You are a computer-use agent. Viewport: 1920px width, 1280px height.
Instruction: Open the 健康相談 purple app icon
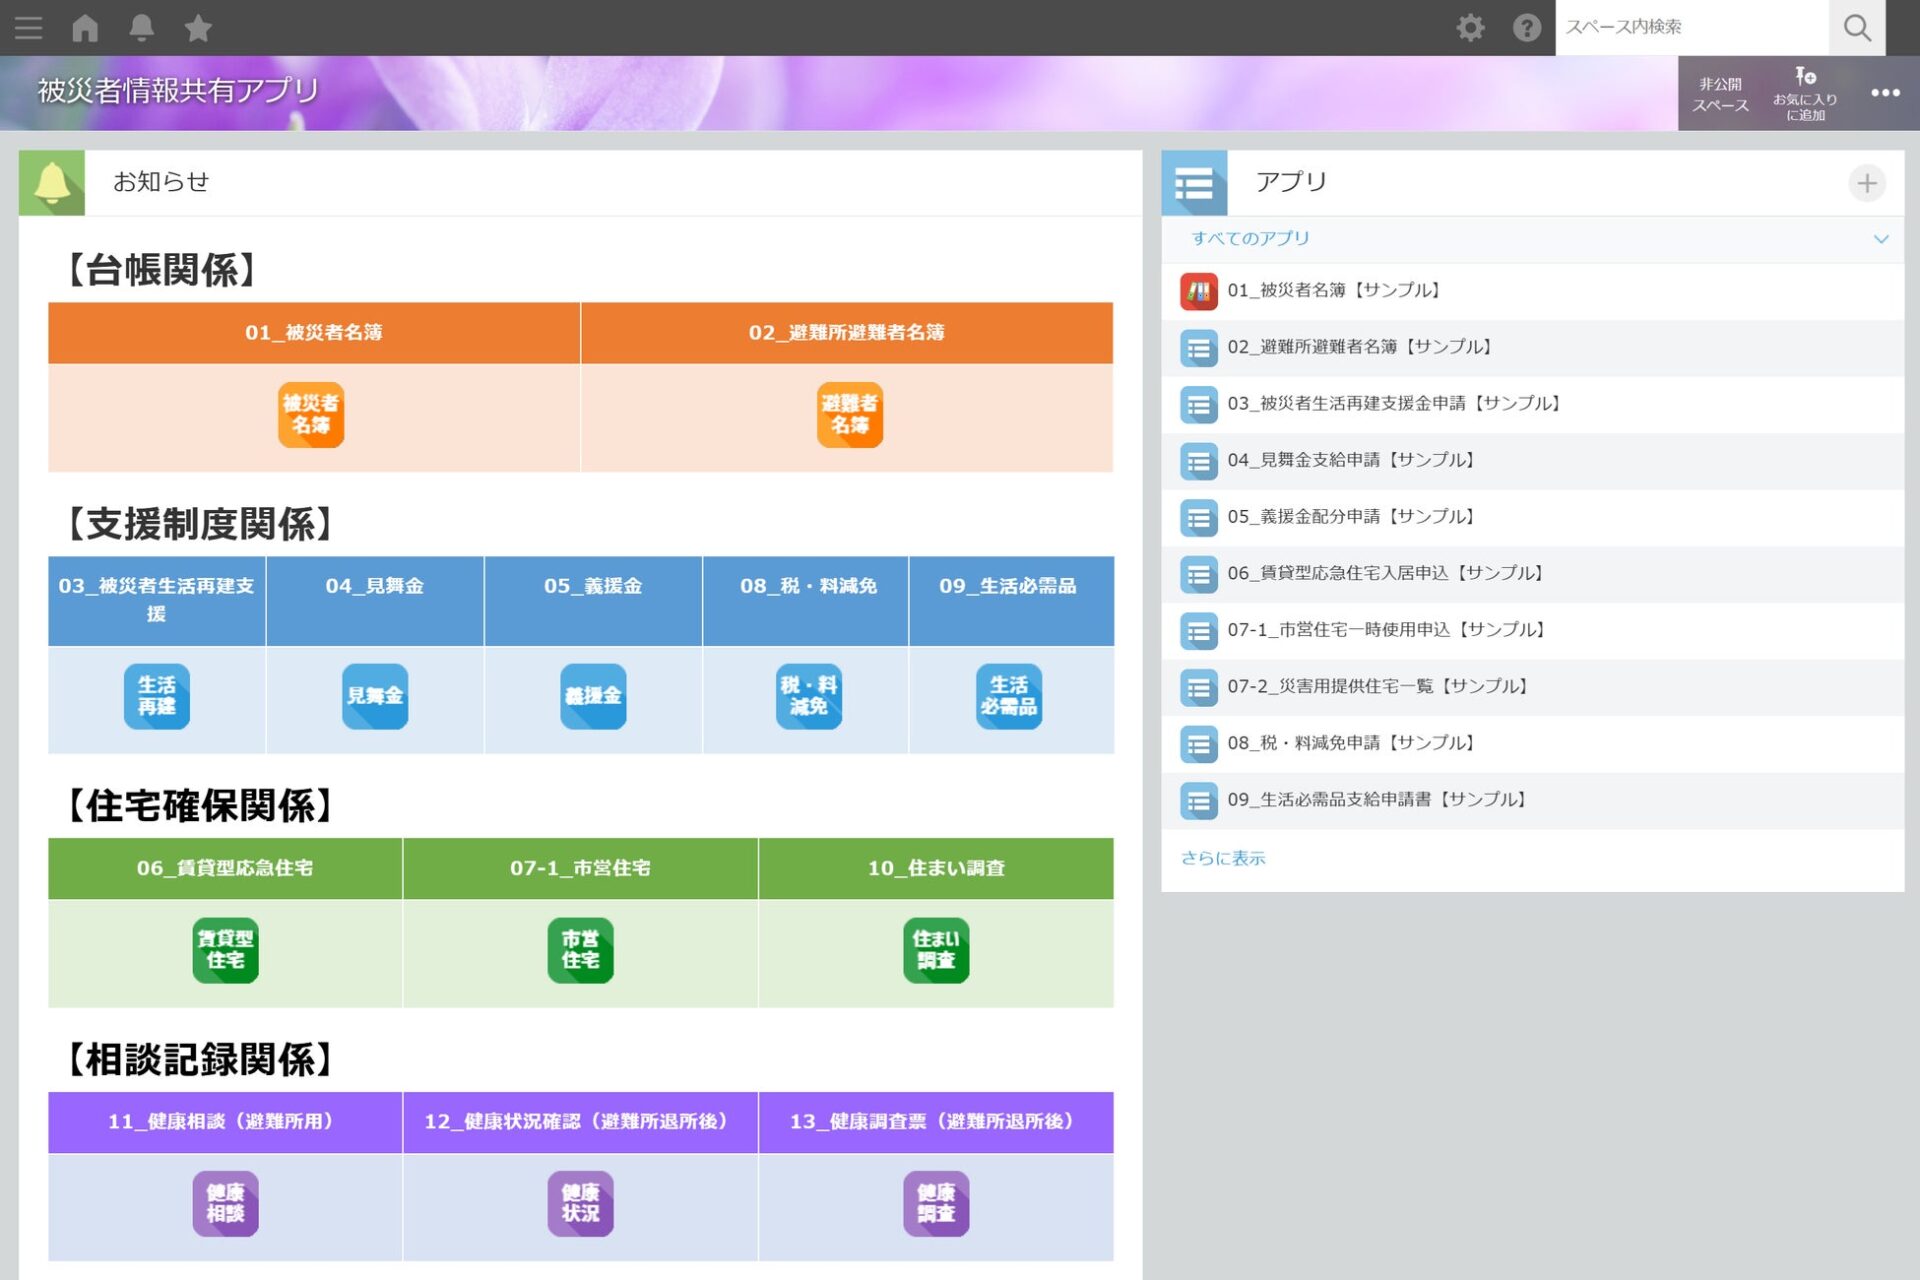click(x=225, y=1203)
